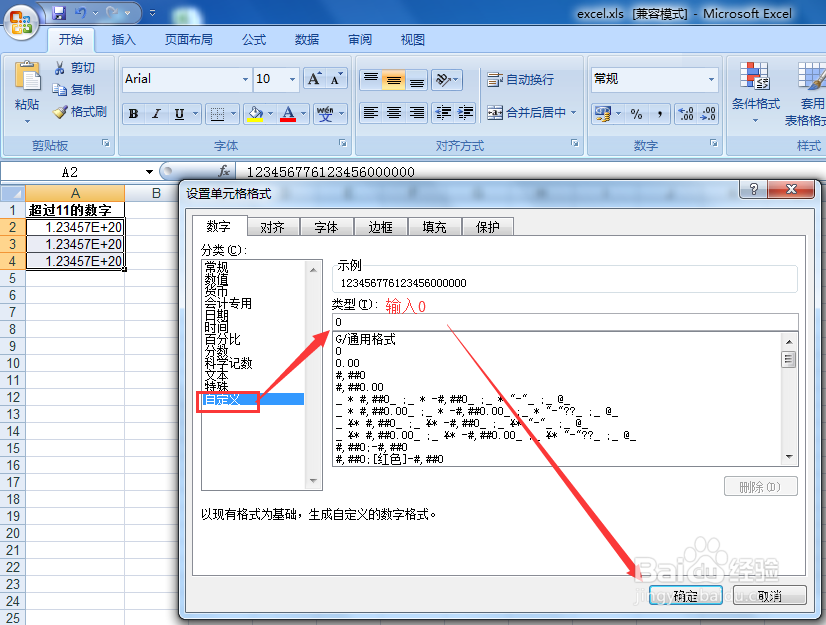Click the dialog help question button

pos(754,189)
